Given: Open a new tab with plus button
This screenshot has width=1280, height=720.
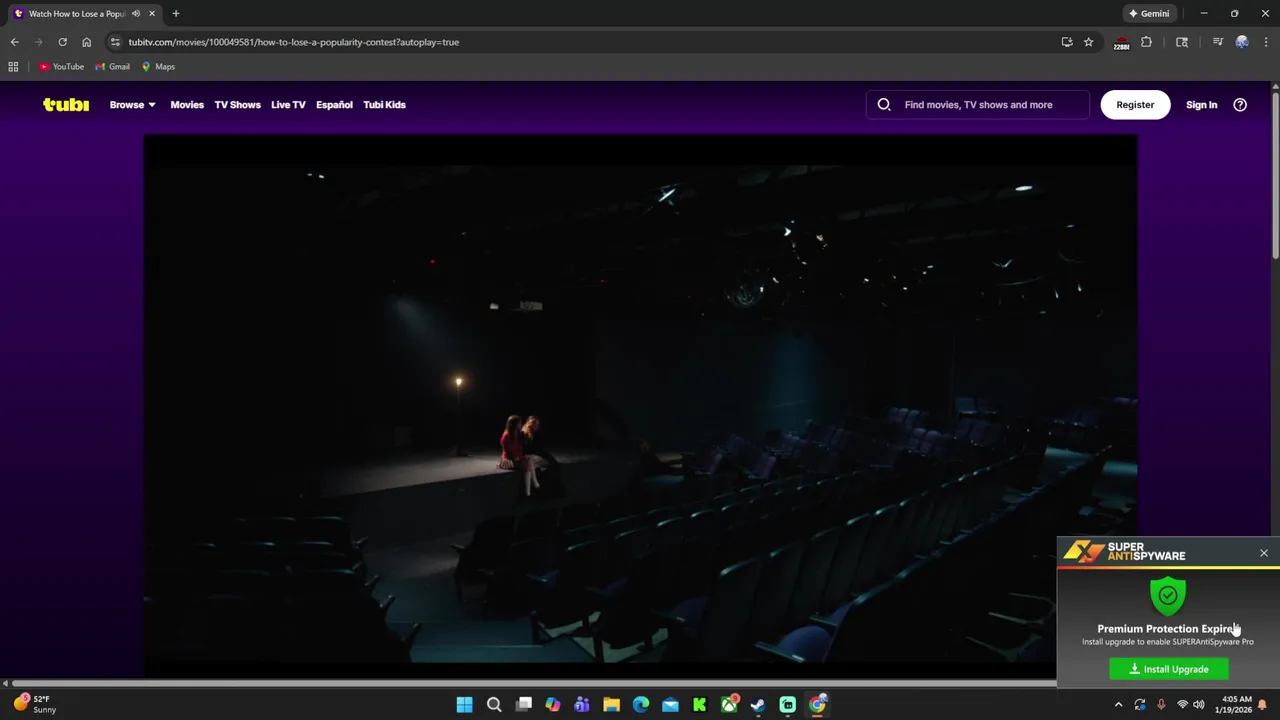Looking at the screenshot, I should click(176, 14).
